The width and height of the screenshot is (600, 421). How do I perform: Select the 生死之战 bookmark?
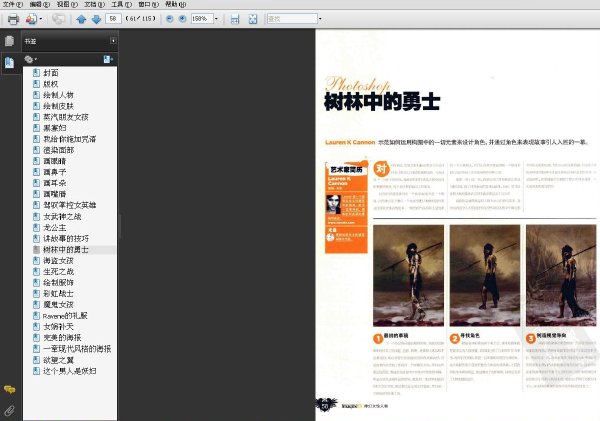tap(58, 272)
